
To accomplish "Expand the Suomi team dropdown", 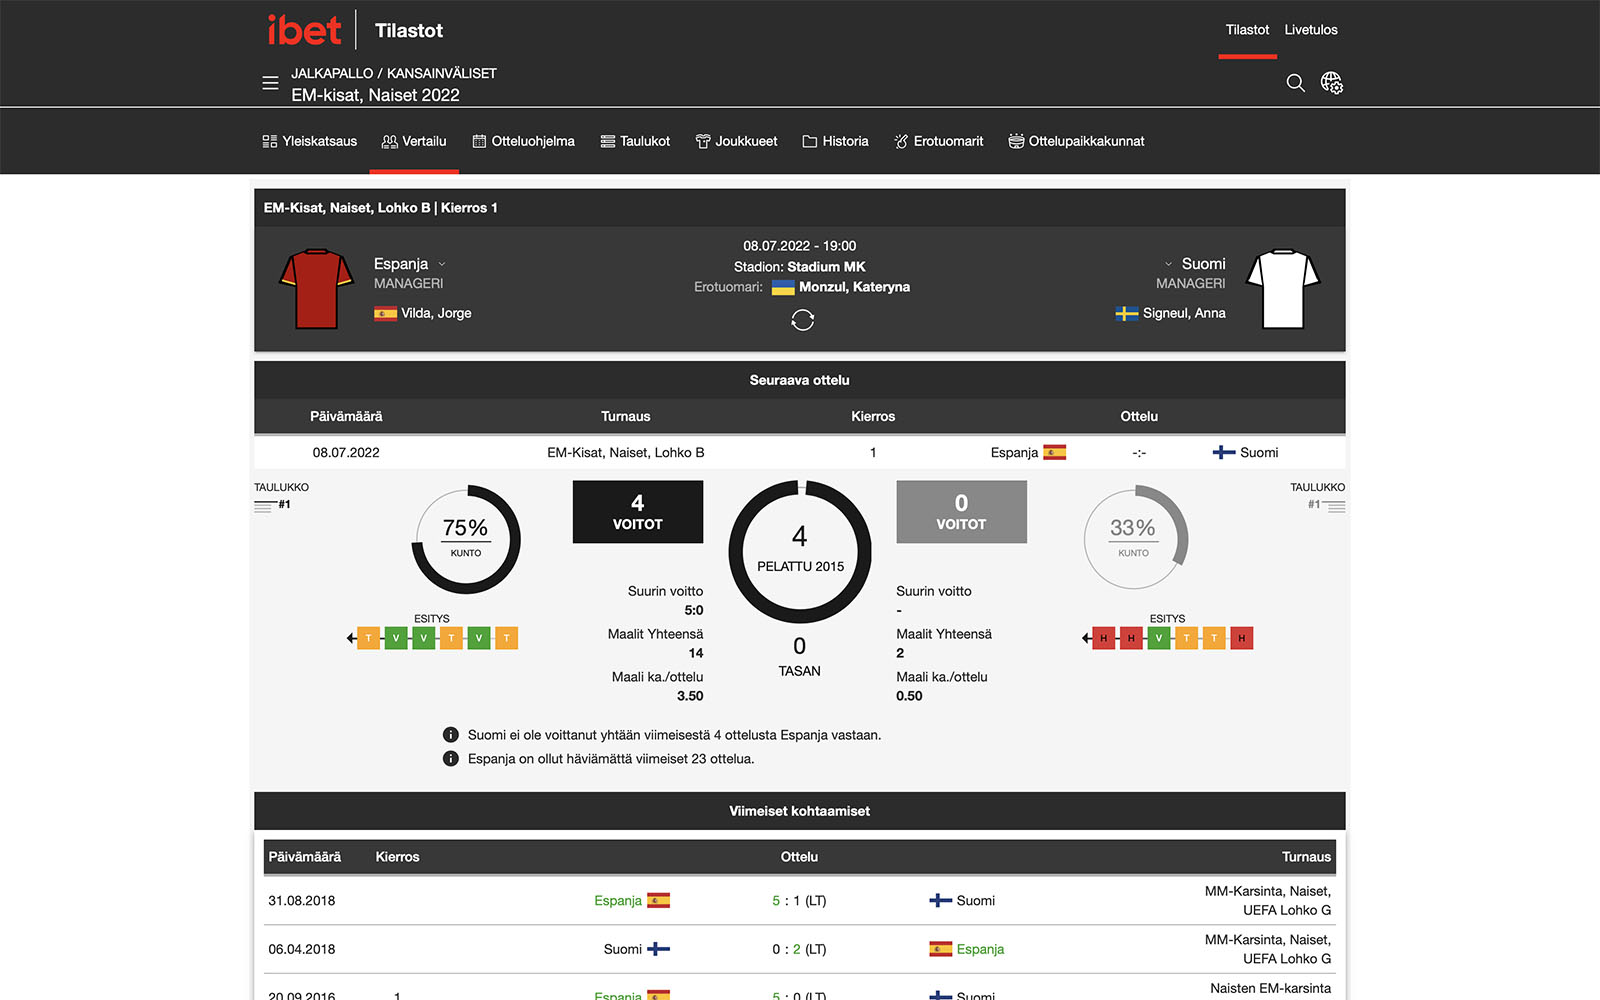I will pyautogui.click(x=1168, y=264).
